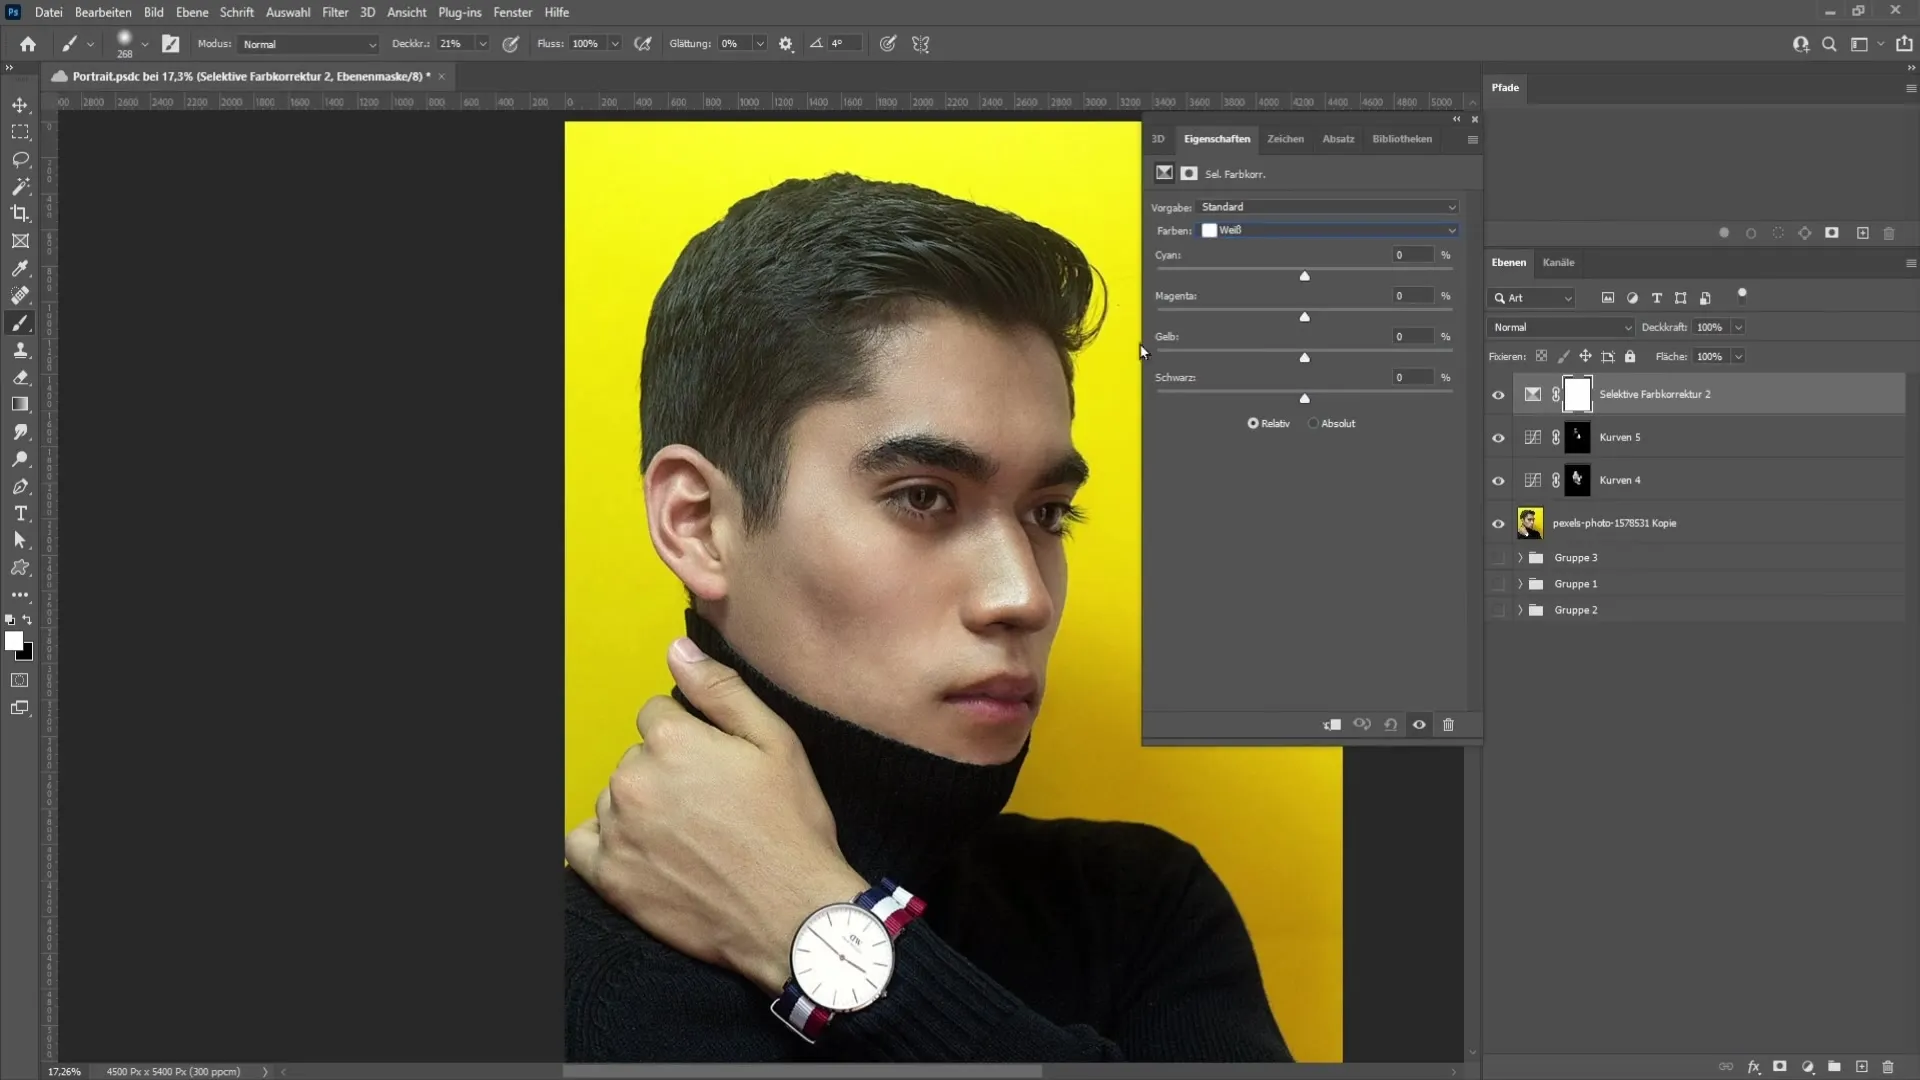Select the Clone Stamp tool
Viewport: 1920px width, 1080px height.
(x=20, y=351)
